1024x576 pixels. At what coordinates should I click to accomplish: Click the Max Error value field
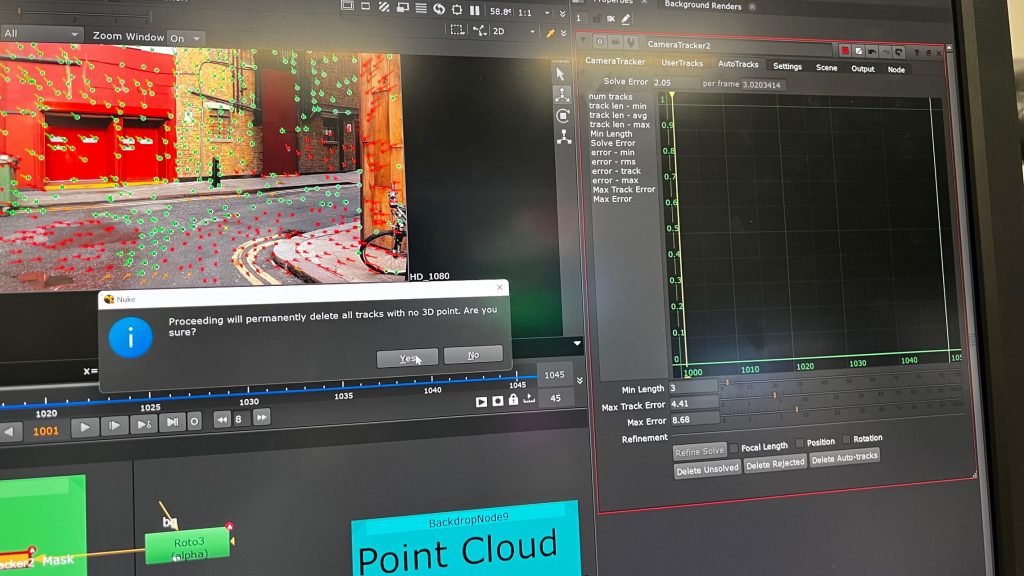(x=695, y=419)
